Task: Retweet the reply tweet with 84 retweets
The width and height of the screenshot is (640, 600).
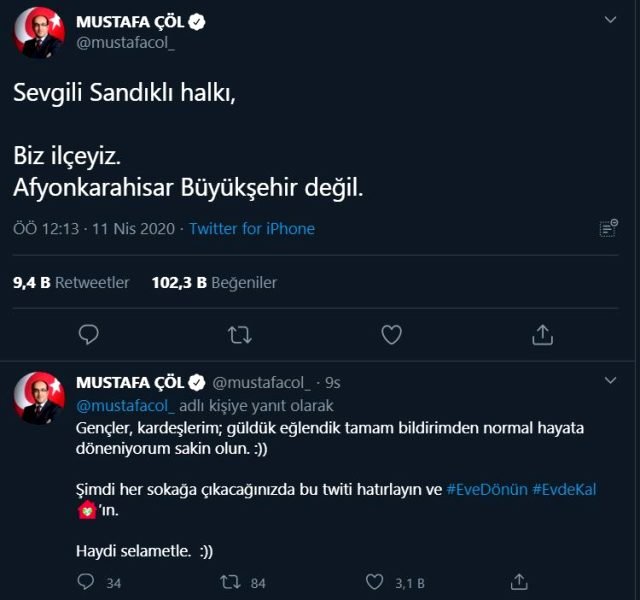Action: coord(229,581)
